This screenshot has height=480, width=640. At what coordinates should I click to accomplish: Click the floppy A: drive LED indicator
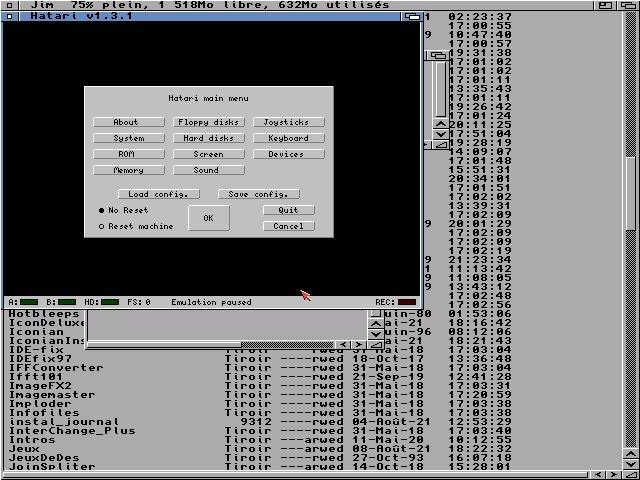tap(29, 302)
